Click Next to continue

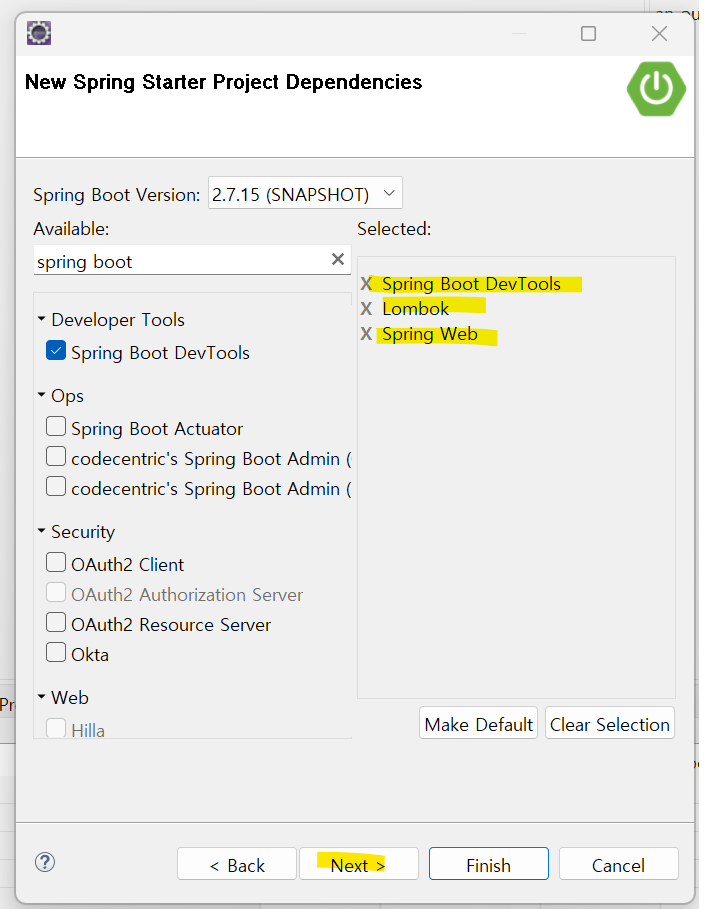pyautogui.click(x=358, y=864)
